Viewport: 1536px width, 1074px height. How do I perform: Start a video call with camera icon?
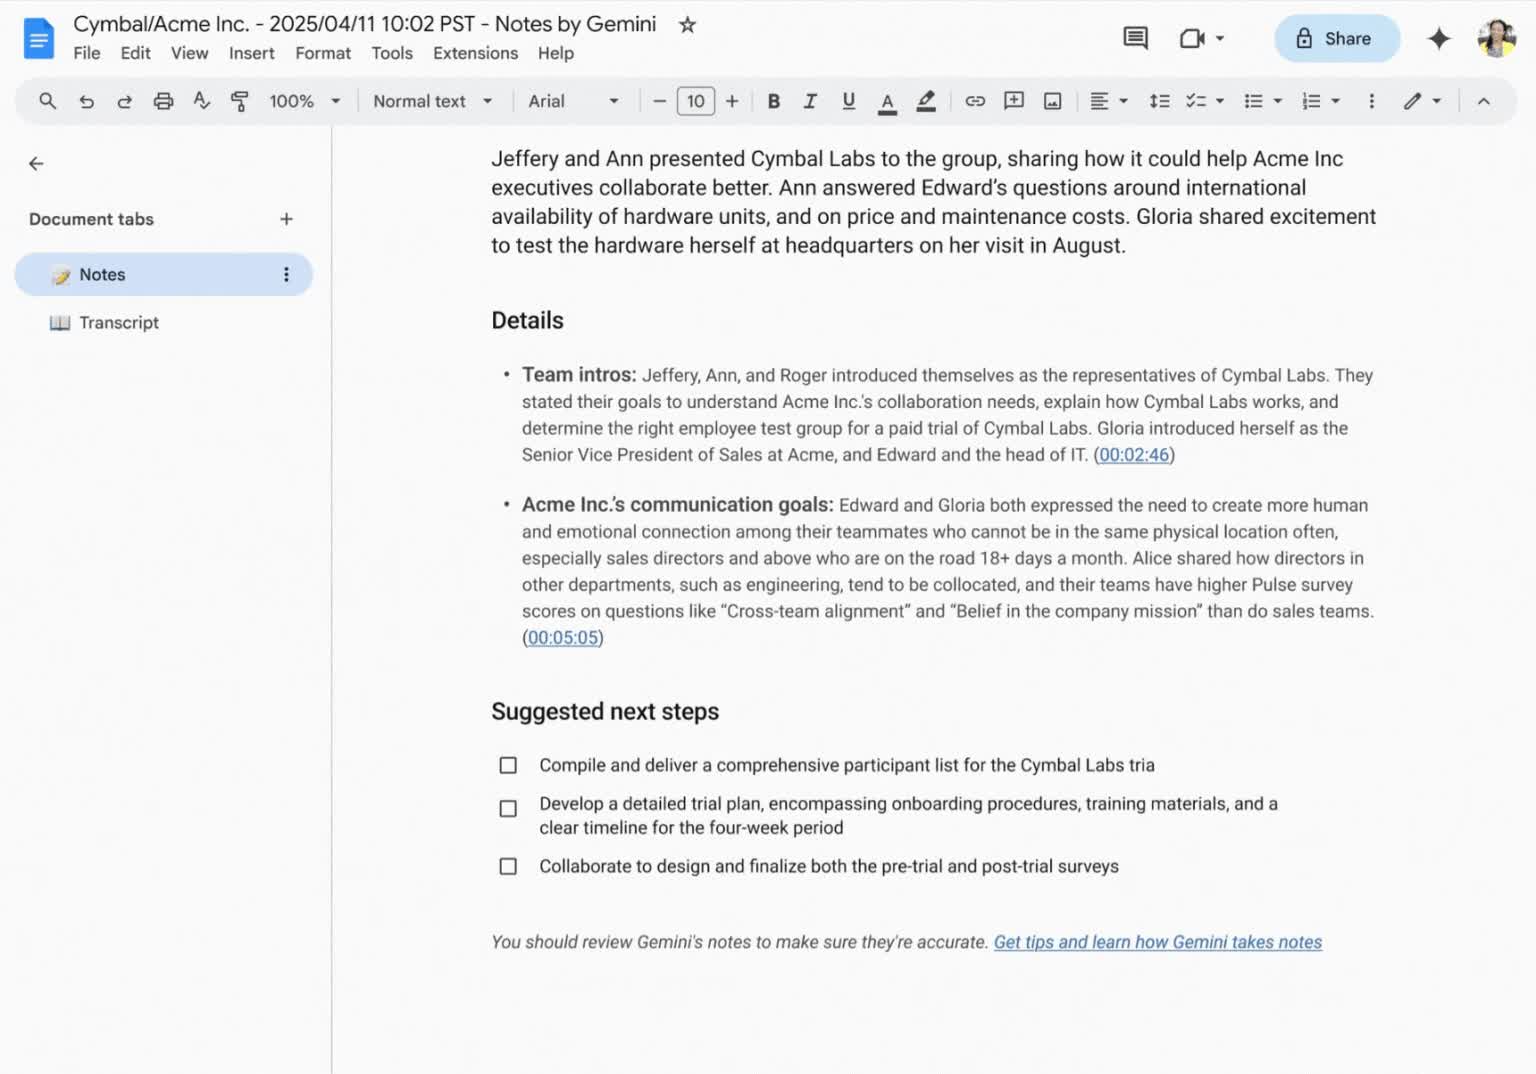coord(1191,39)
